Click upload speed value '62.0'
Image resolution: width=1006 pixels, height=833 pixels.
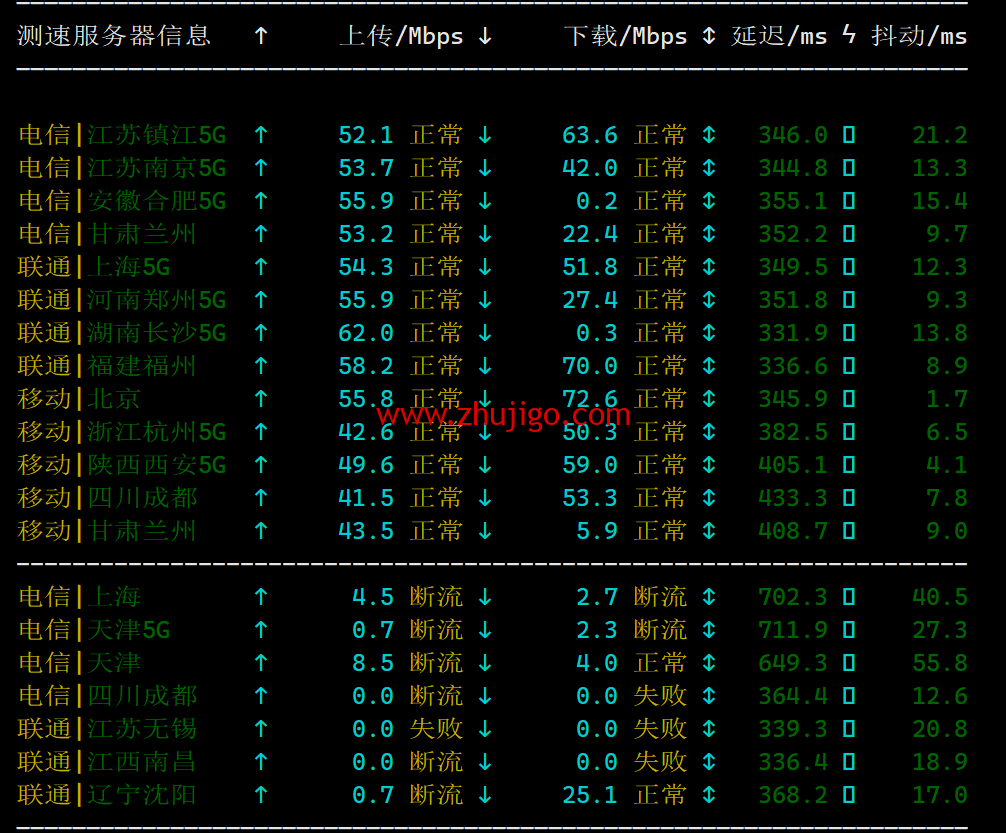pos(366,333)
